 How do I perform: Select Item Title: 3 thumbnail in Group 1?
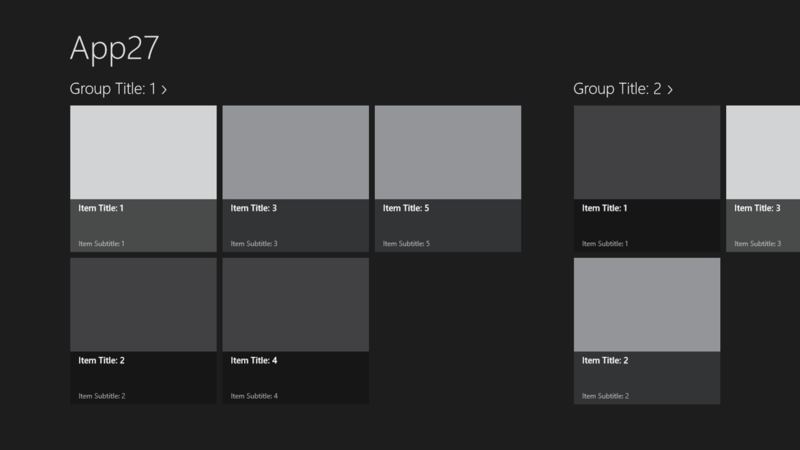pos(295,152)
